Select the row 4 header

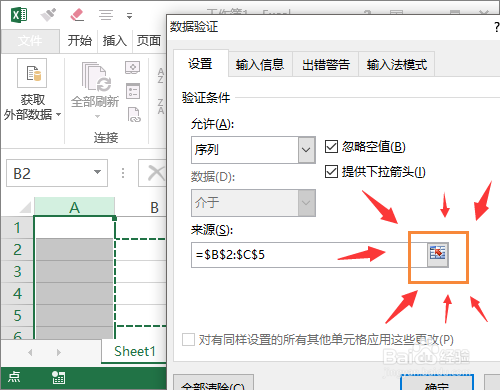coord(17,294)
